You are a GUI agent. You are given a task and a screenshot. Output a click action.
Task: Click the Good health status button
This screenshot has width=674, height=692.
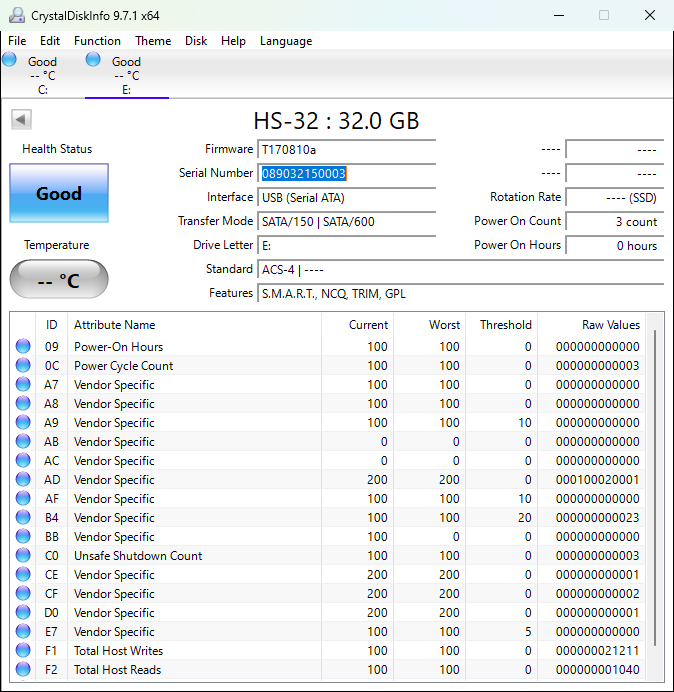click(x=59, y=193)
